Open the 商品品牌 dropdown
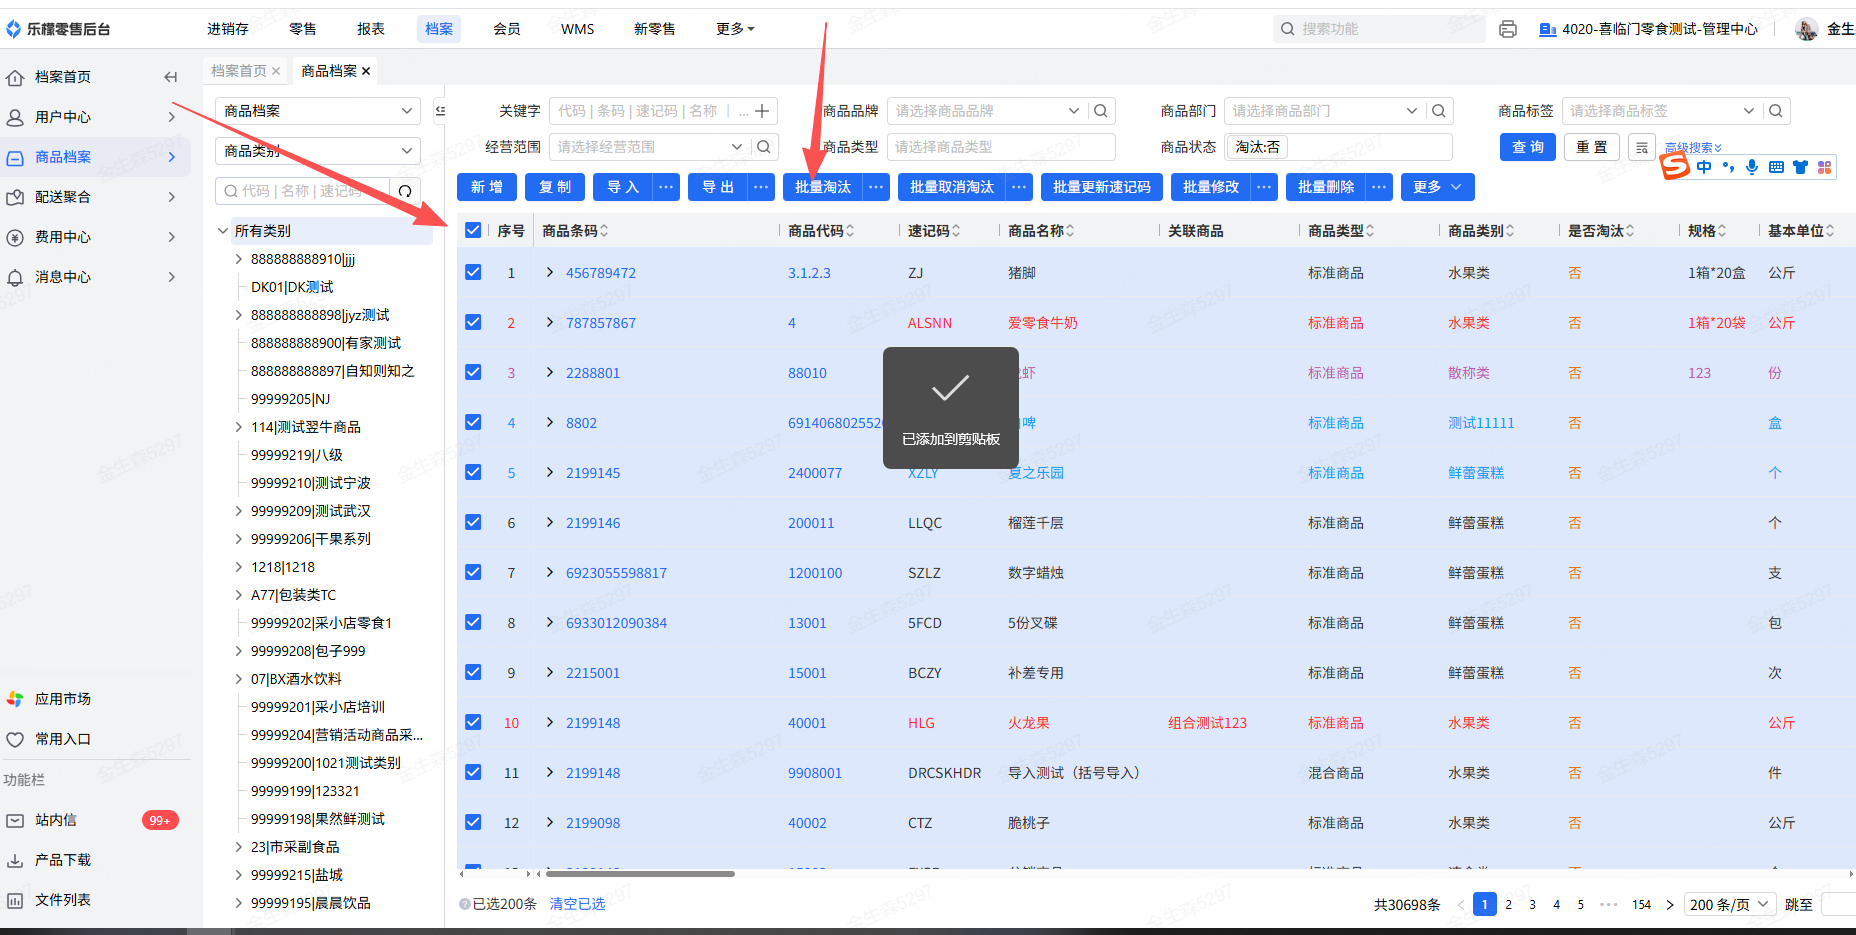 [986, 111]
